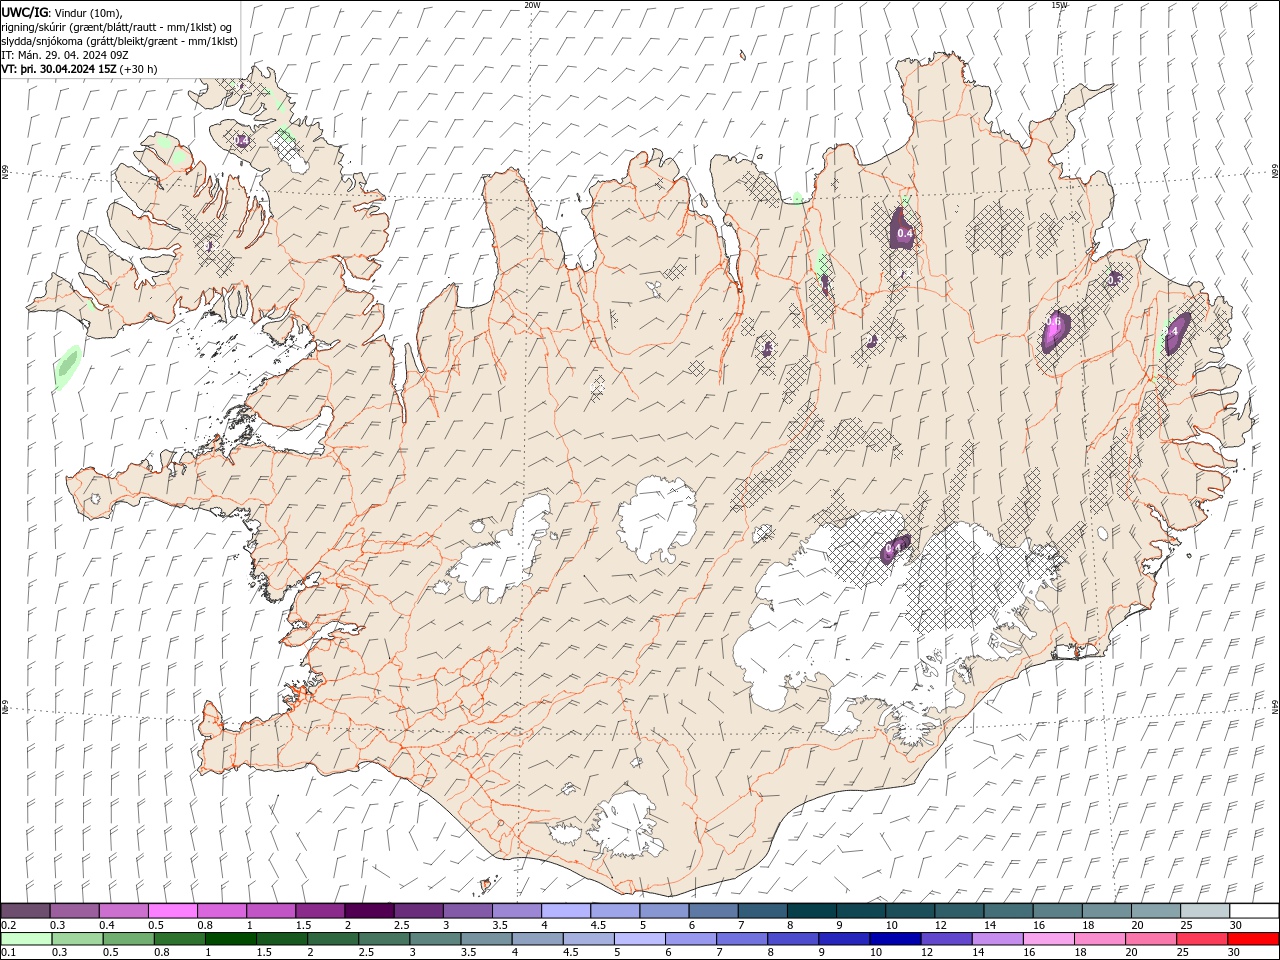The width and height of the screenshot is (1280, 960).
Task: Select the dark teal snow swatch at value 8
Action: pyautogui.click(x=811, y=911)
